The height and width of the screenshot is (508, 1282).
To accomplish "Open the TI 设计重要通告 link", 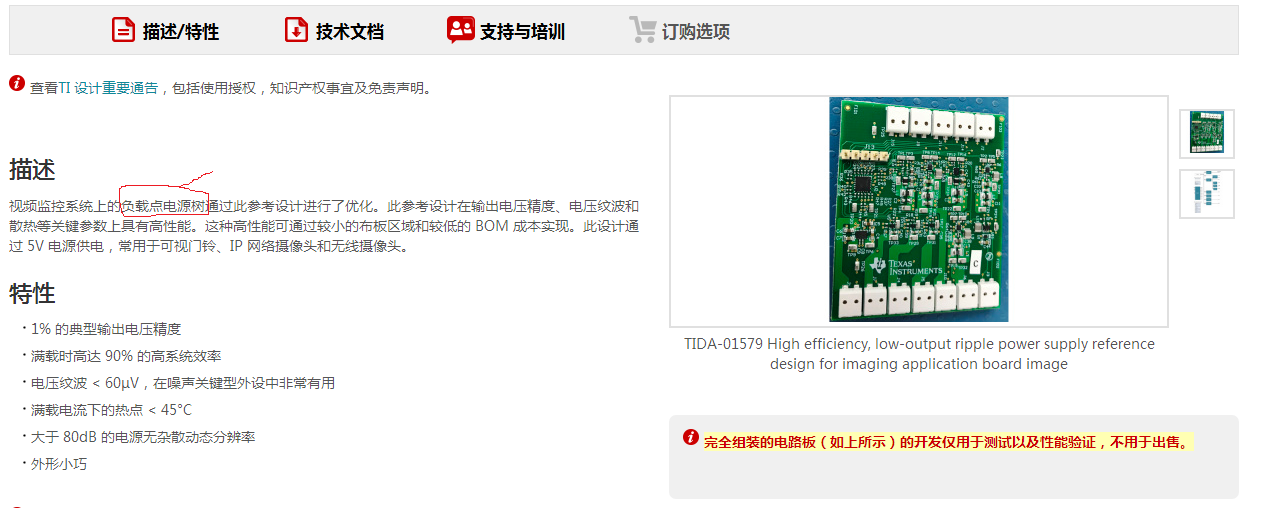I will (x=108, y=88).
